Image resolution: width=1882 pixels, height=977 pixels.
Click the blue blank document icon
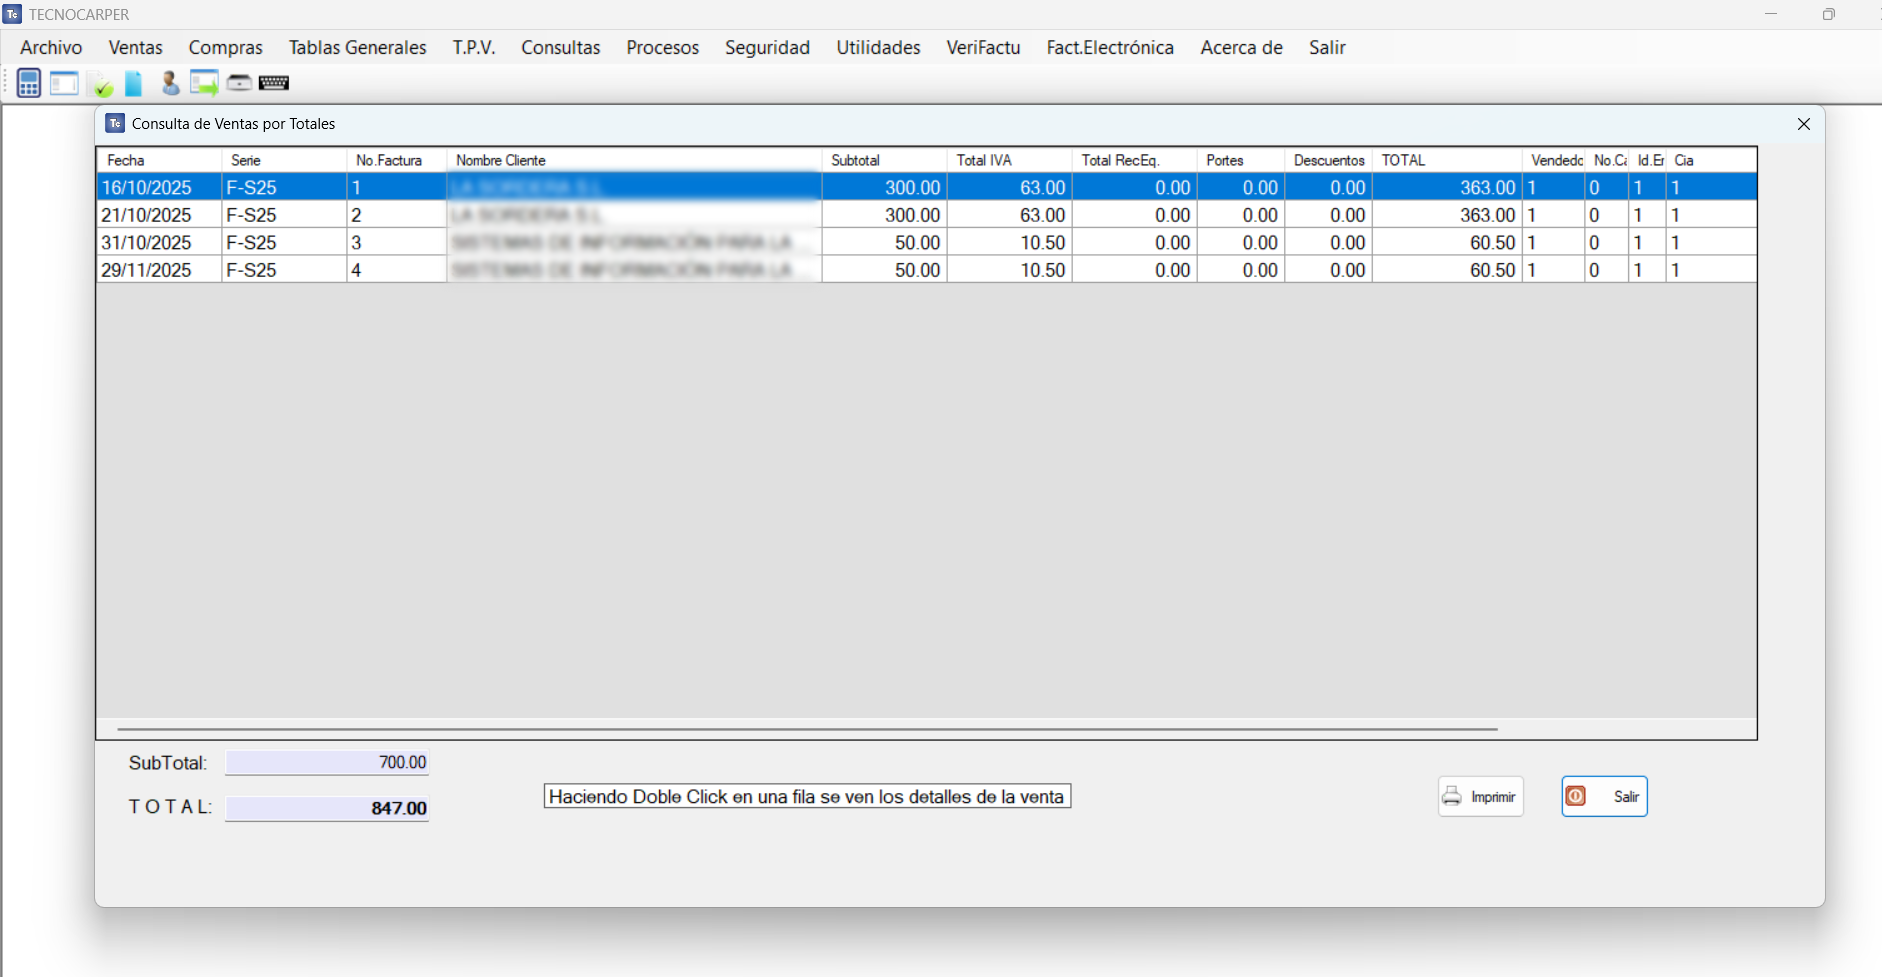[x=134, y=84]
